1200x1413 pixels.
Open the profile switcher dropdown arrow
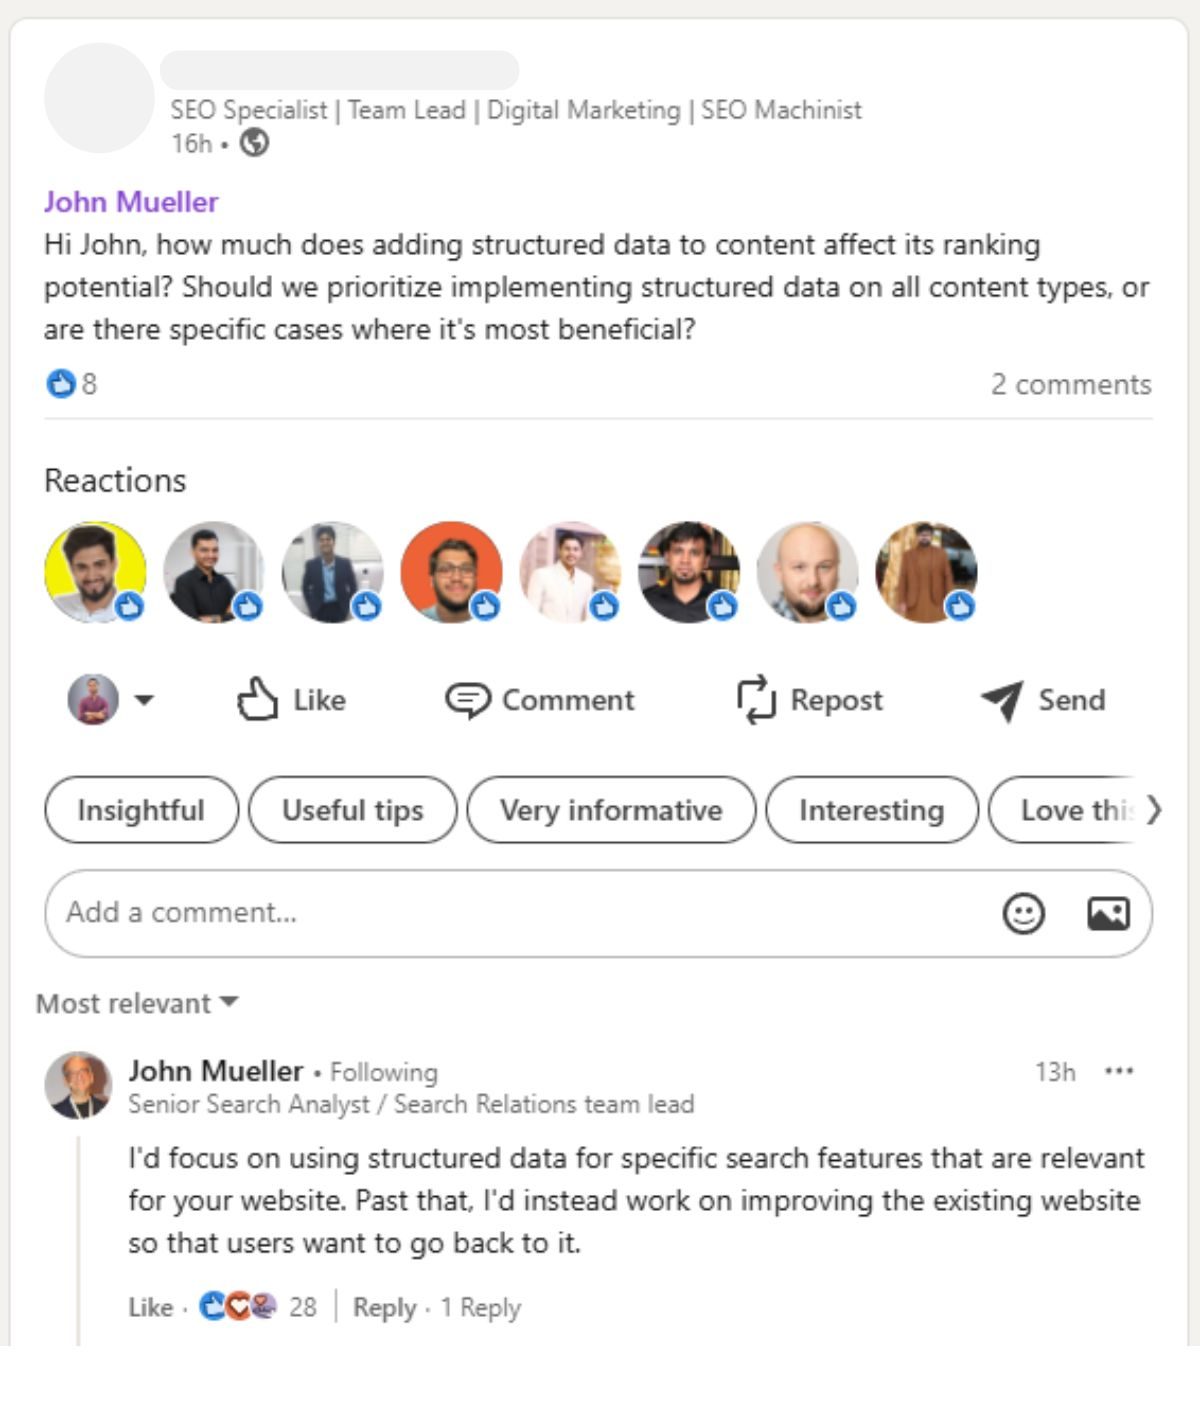[x=144, y=700]
